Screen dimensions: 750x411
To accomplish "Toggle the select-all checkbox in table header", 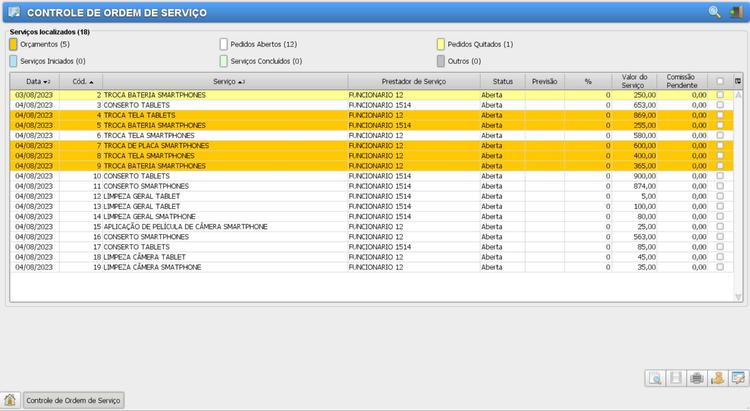I will point(720,81).
